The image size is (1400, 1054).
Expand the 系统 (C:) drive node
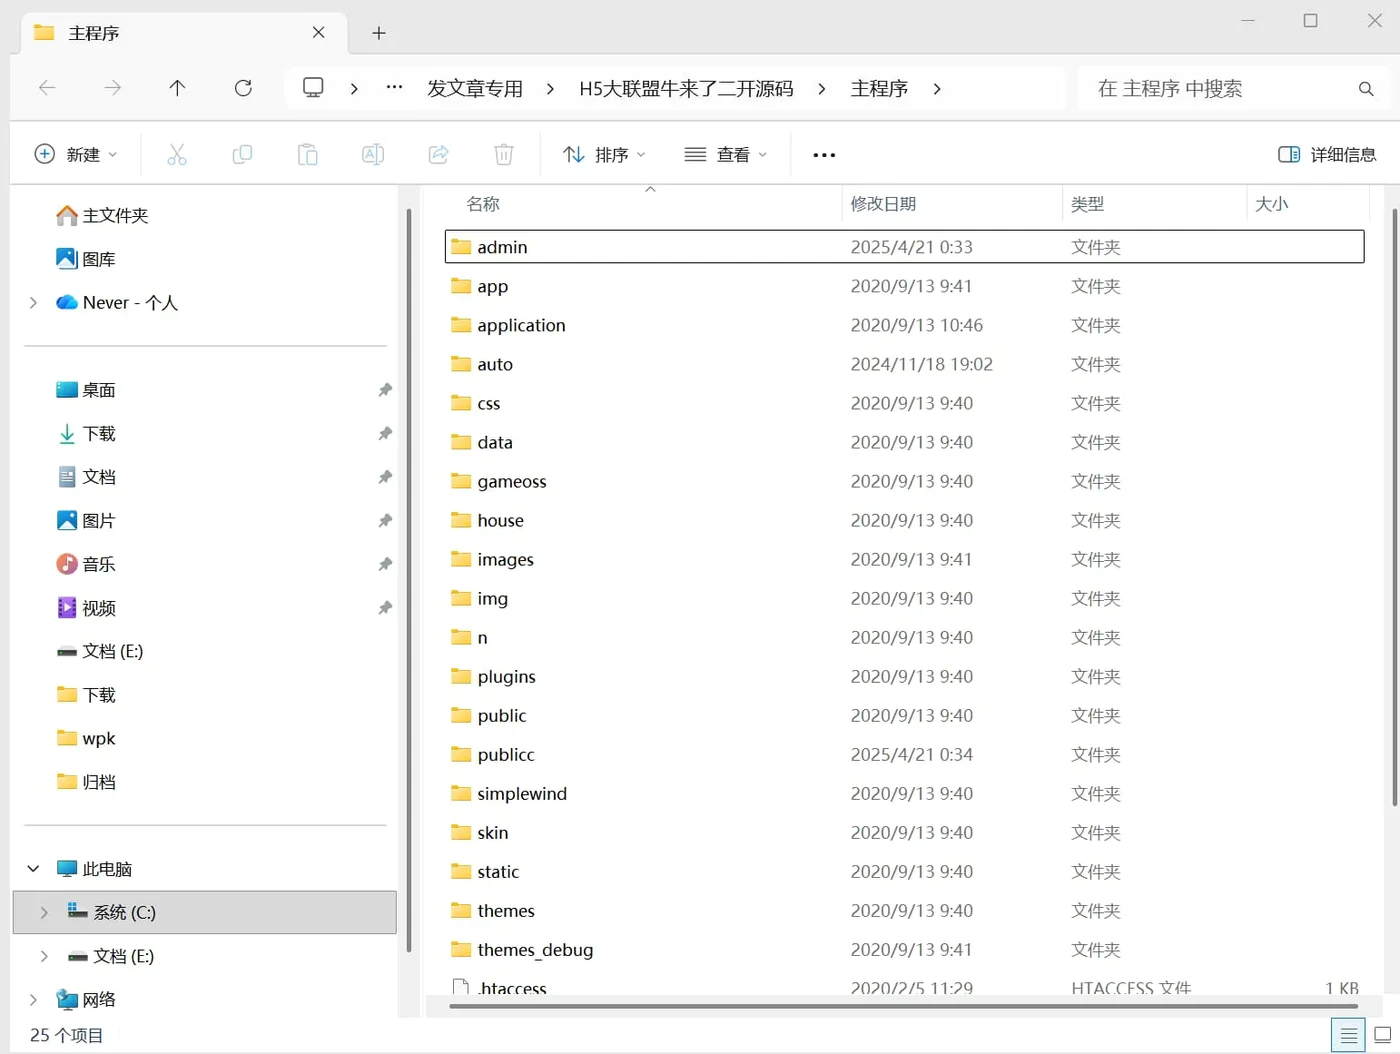pos(44,912)
